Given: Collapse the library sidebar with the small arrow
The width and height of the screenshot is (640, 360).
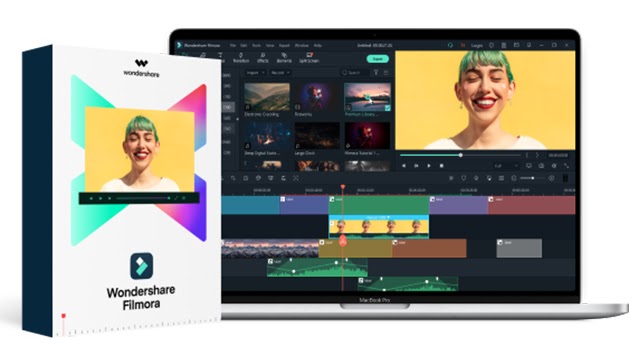Looking at the screenshot, I should coord(238,119).
